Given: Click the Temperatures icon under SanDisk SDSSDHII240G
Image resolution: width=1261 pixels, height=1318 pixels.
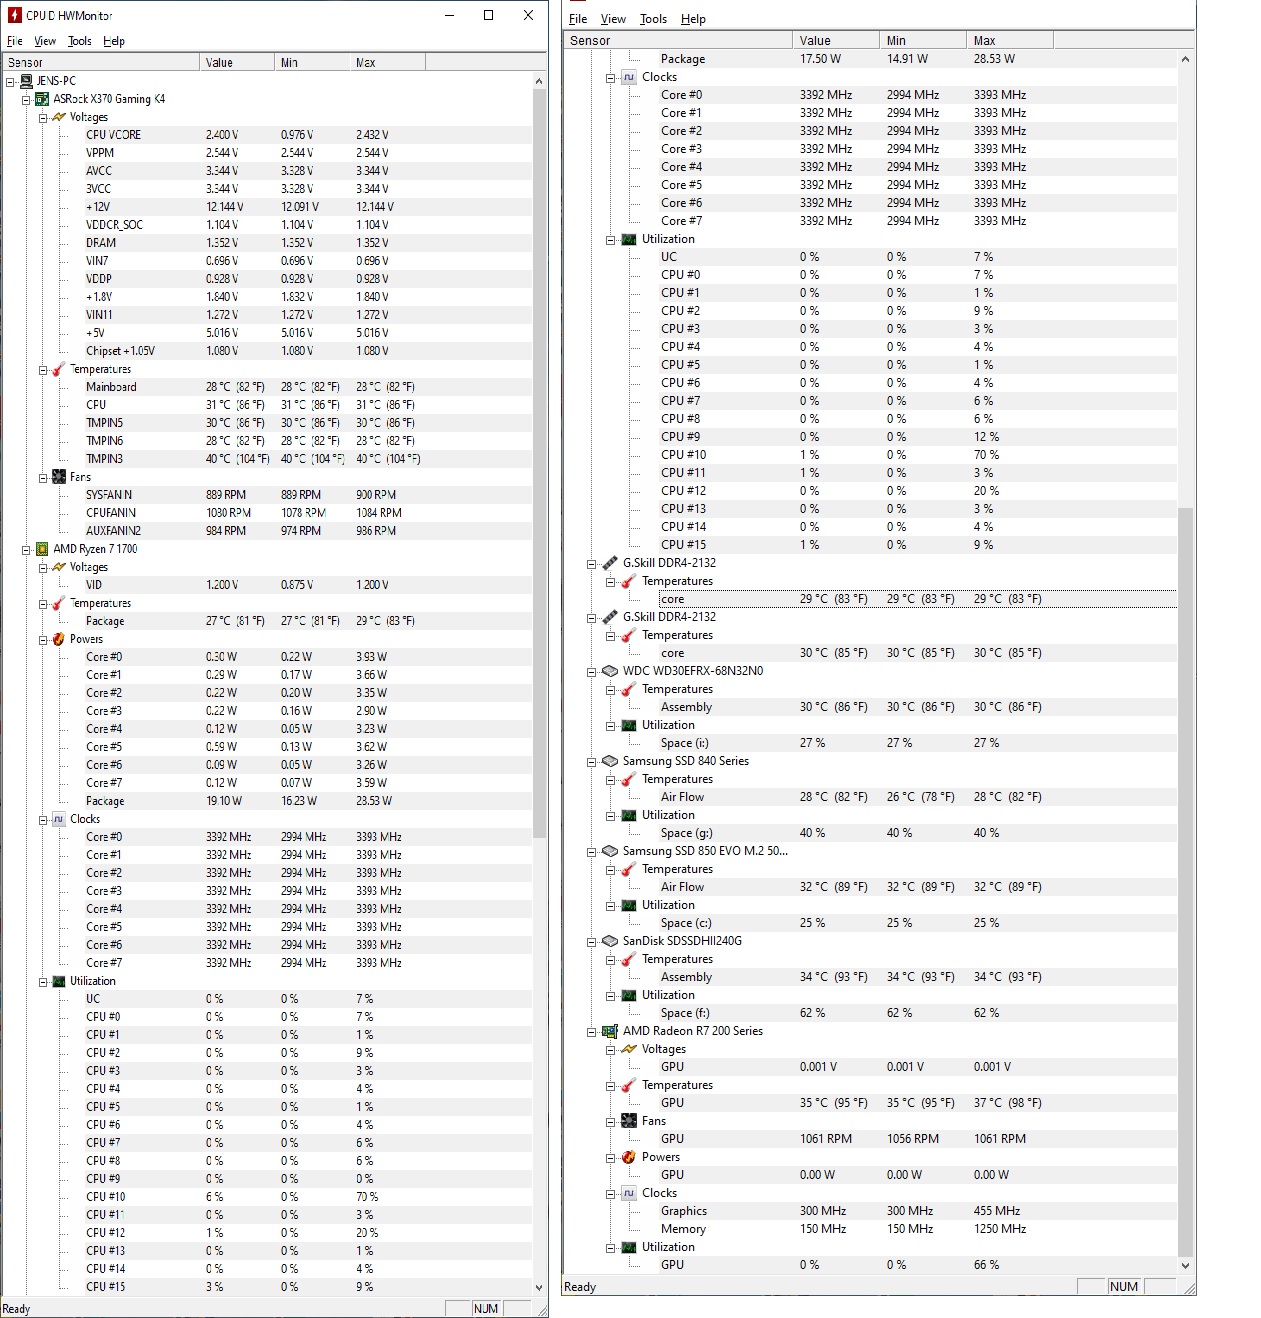Looking at the screenshot, I should [x=629, y=959].
